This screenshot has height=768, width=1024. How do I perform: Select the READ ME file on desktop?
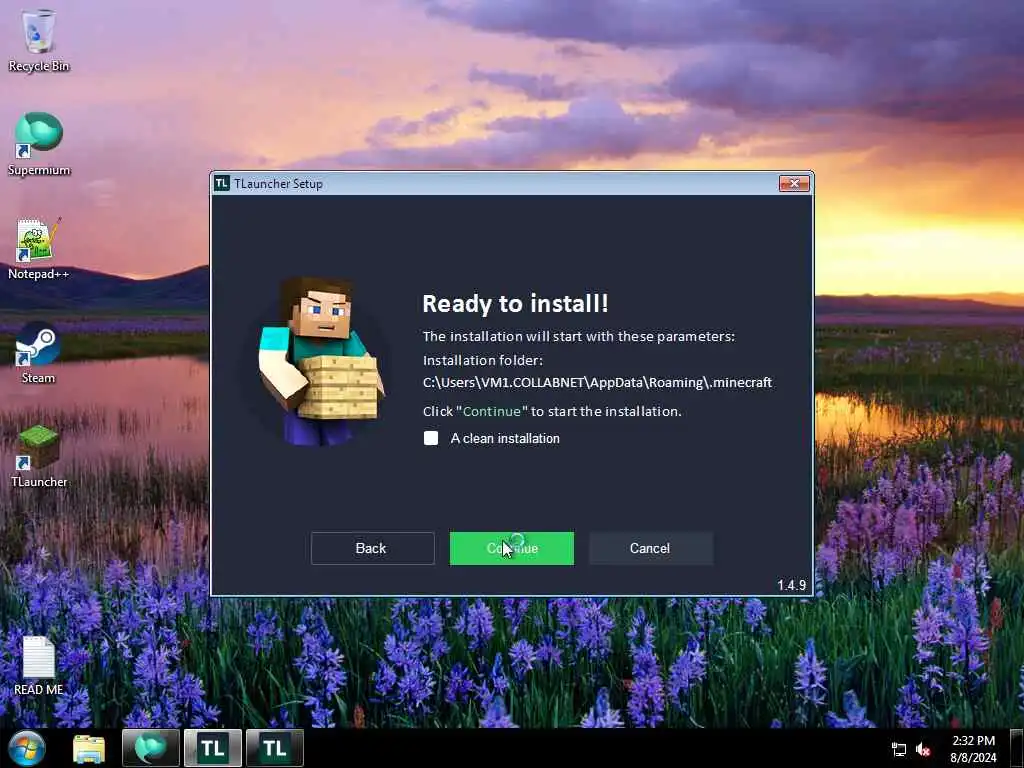pyautogui.click(x=39, y=665)
